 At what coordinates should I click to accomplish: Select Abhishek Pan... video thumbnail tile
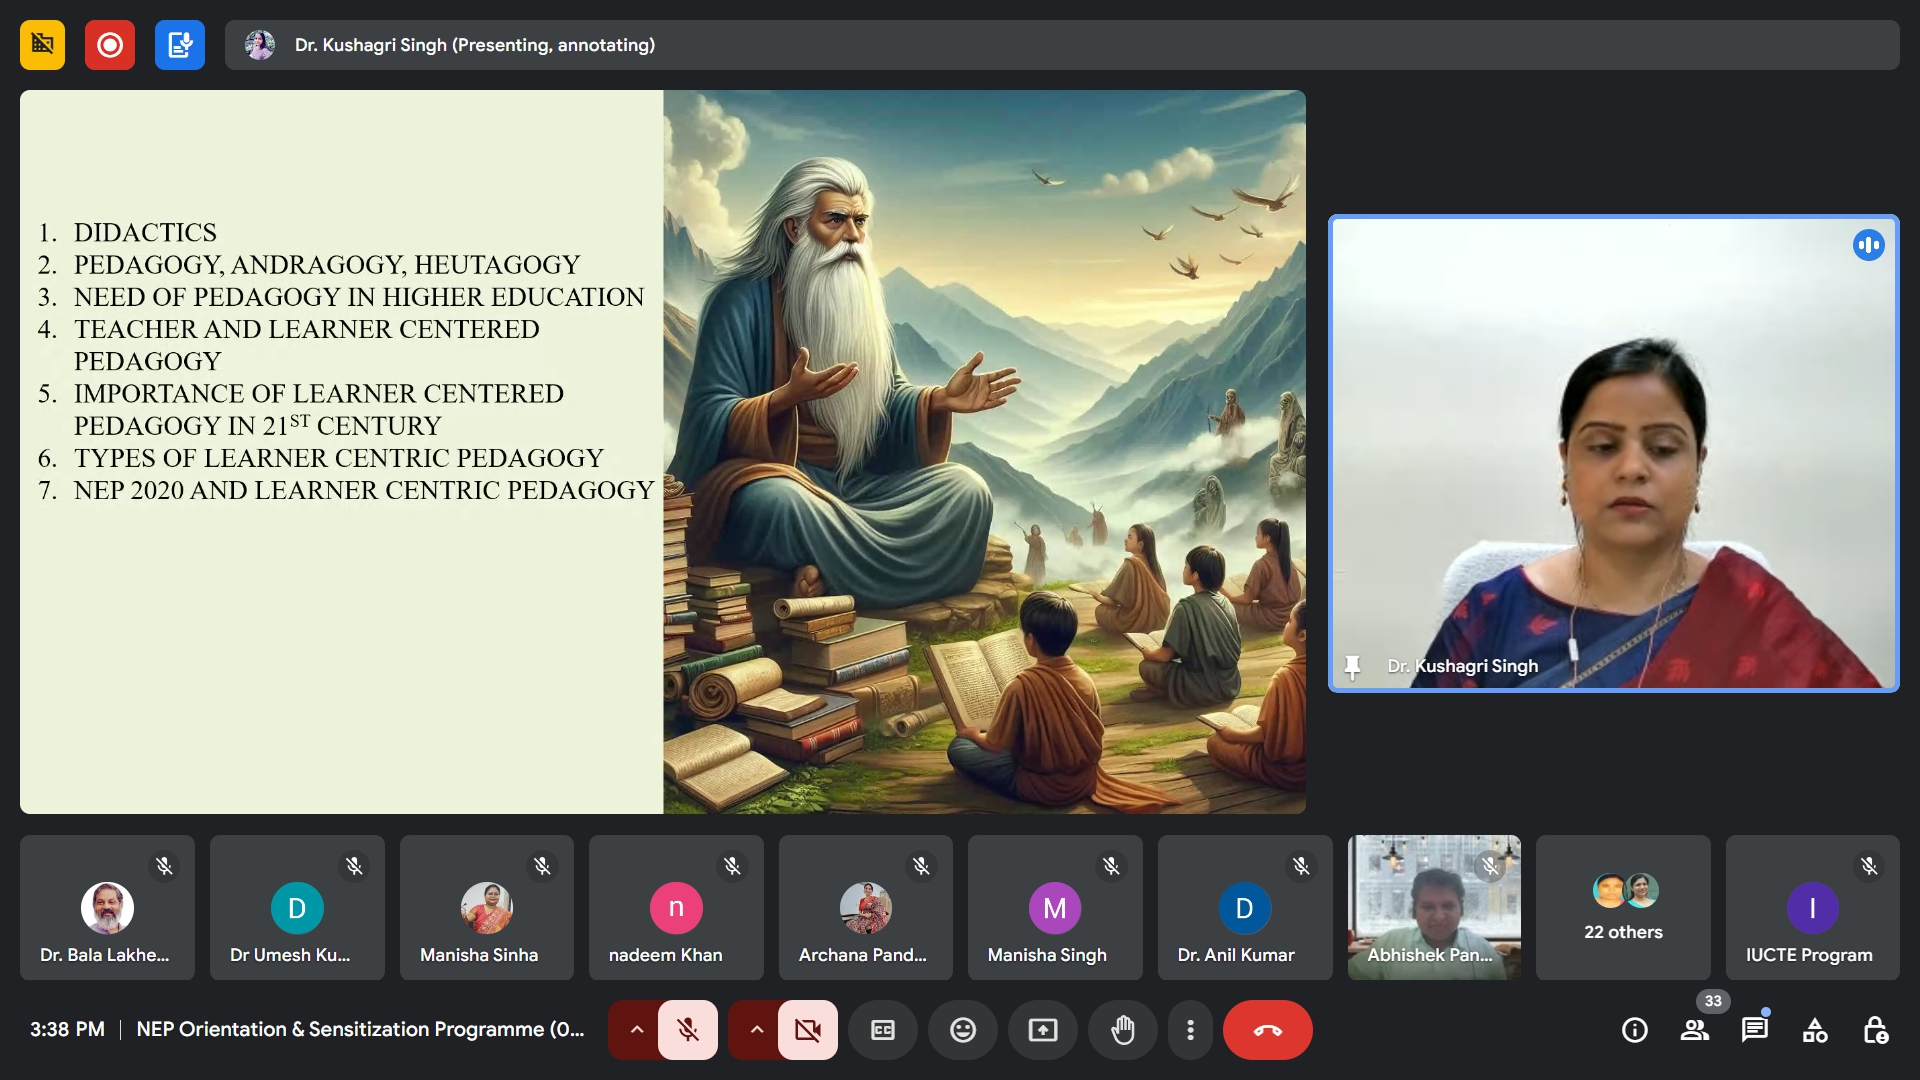pyautogui.click(x=1434, y=908)
